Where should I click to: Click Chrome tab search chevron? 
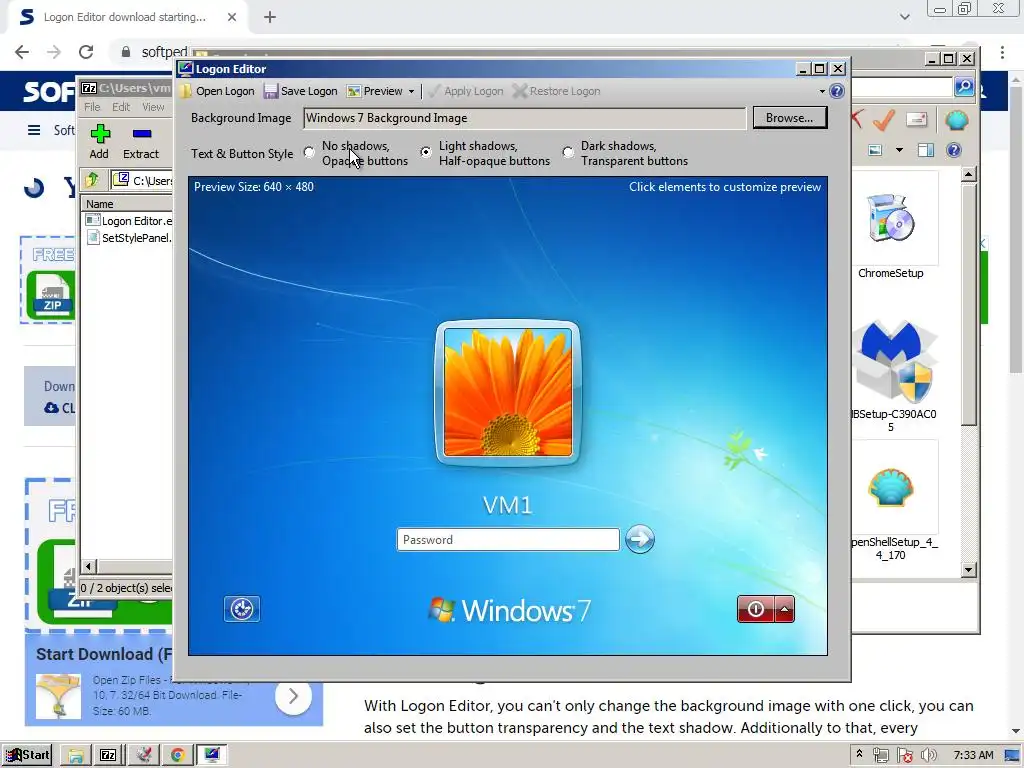(x=904, y=17)
